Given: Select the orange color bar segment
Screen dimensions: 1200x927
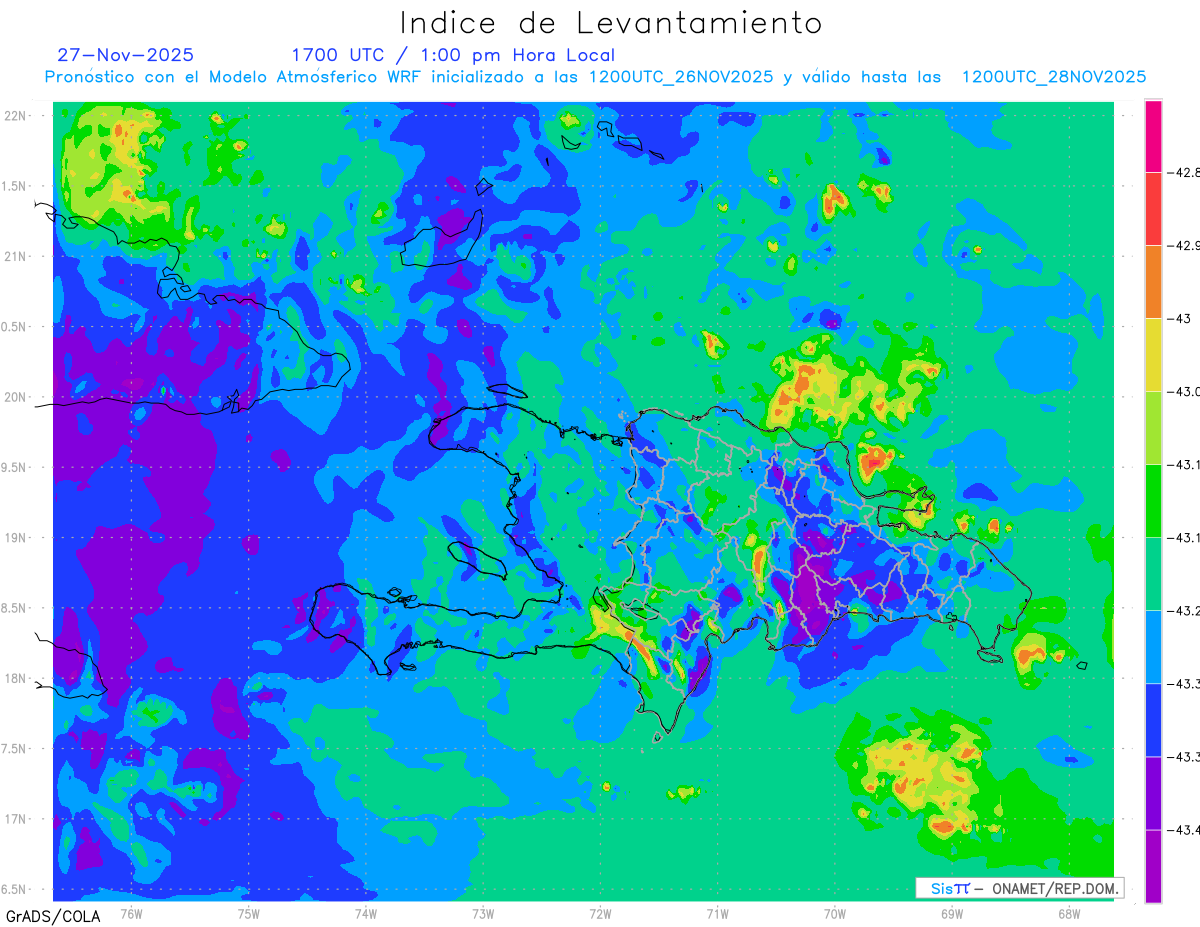Looking at the screenshot, I should tap(1153, 281).
